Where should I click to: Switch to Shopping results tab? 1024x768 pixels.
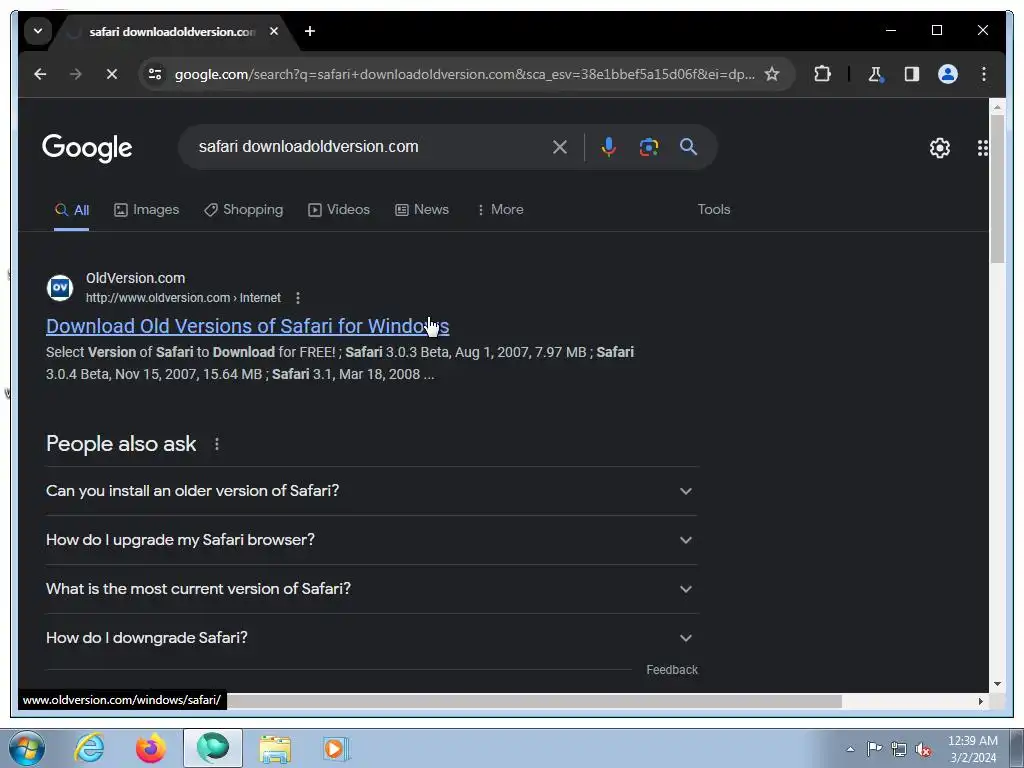pyautogui.click(x=244, y=210)
